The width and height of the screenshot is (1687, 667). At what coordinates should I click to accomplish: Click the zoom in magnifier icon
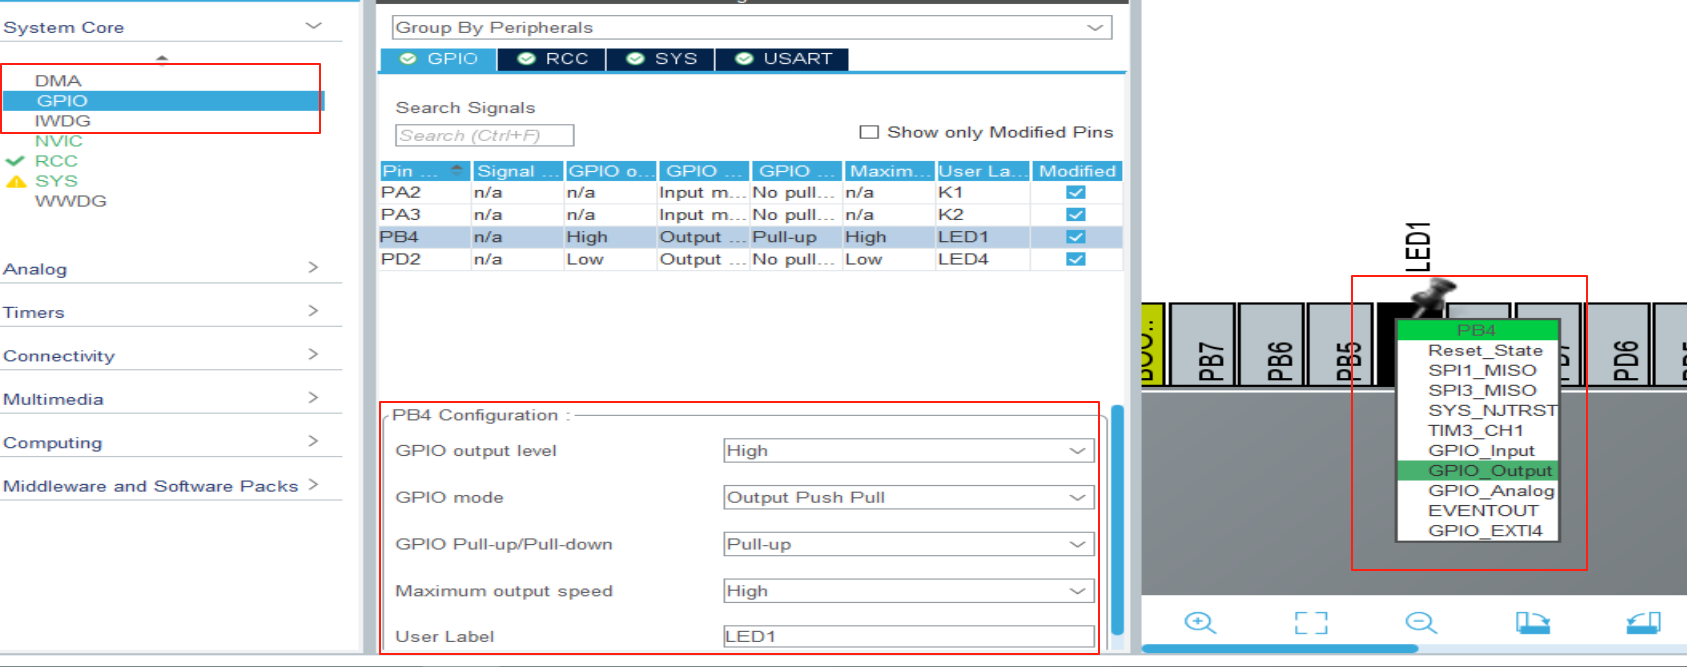[x=1199, y=623]
